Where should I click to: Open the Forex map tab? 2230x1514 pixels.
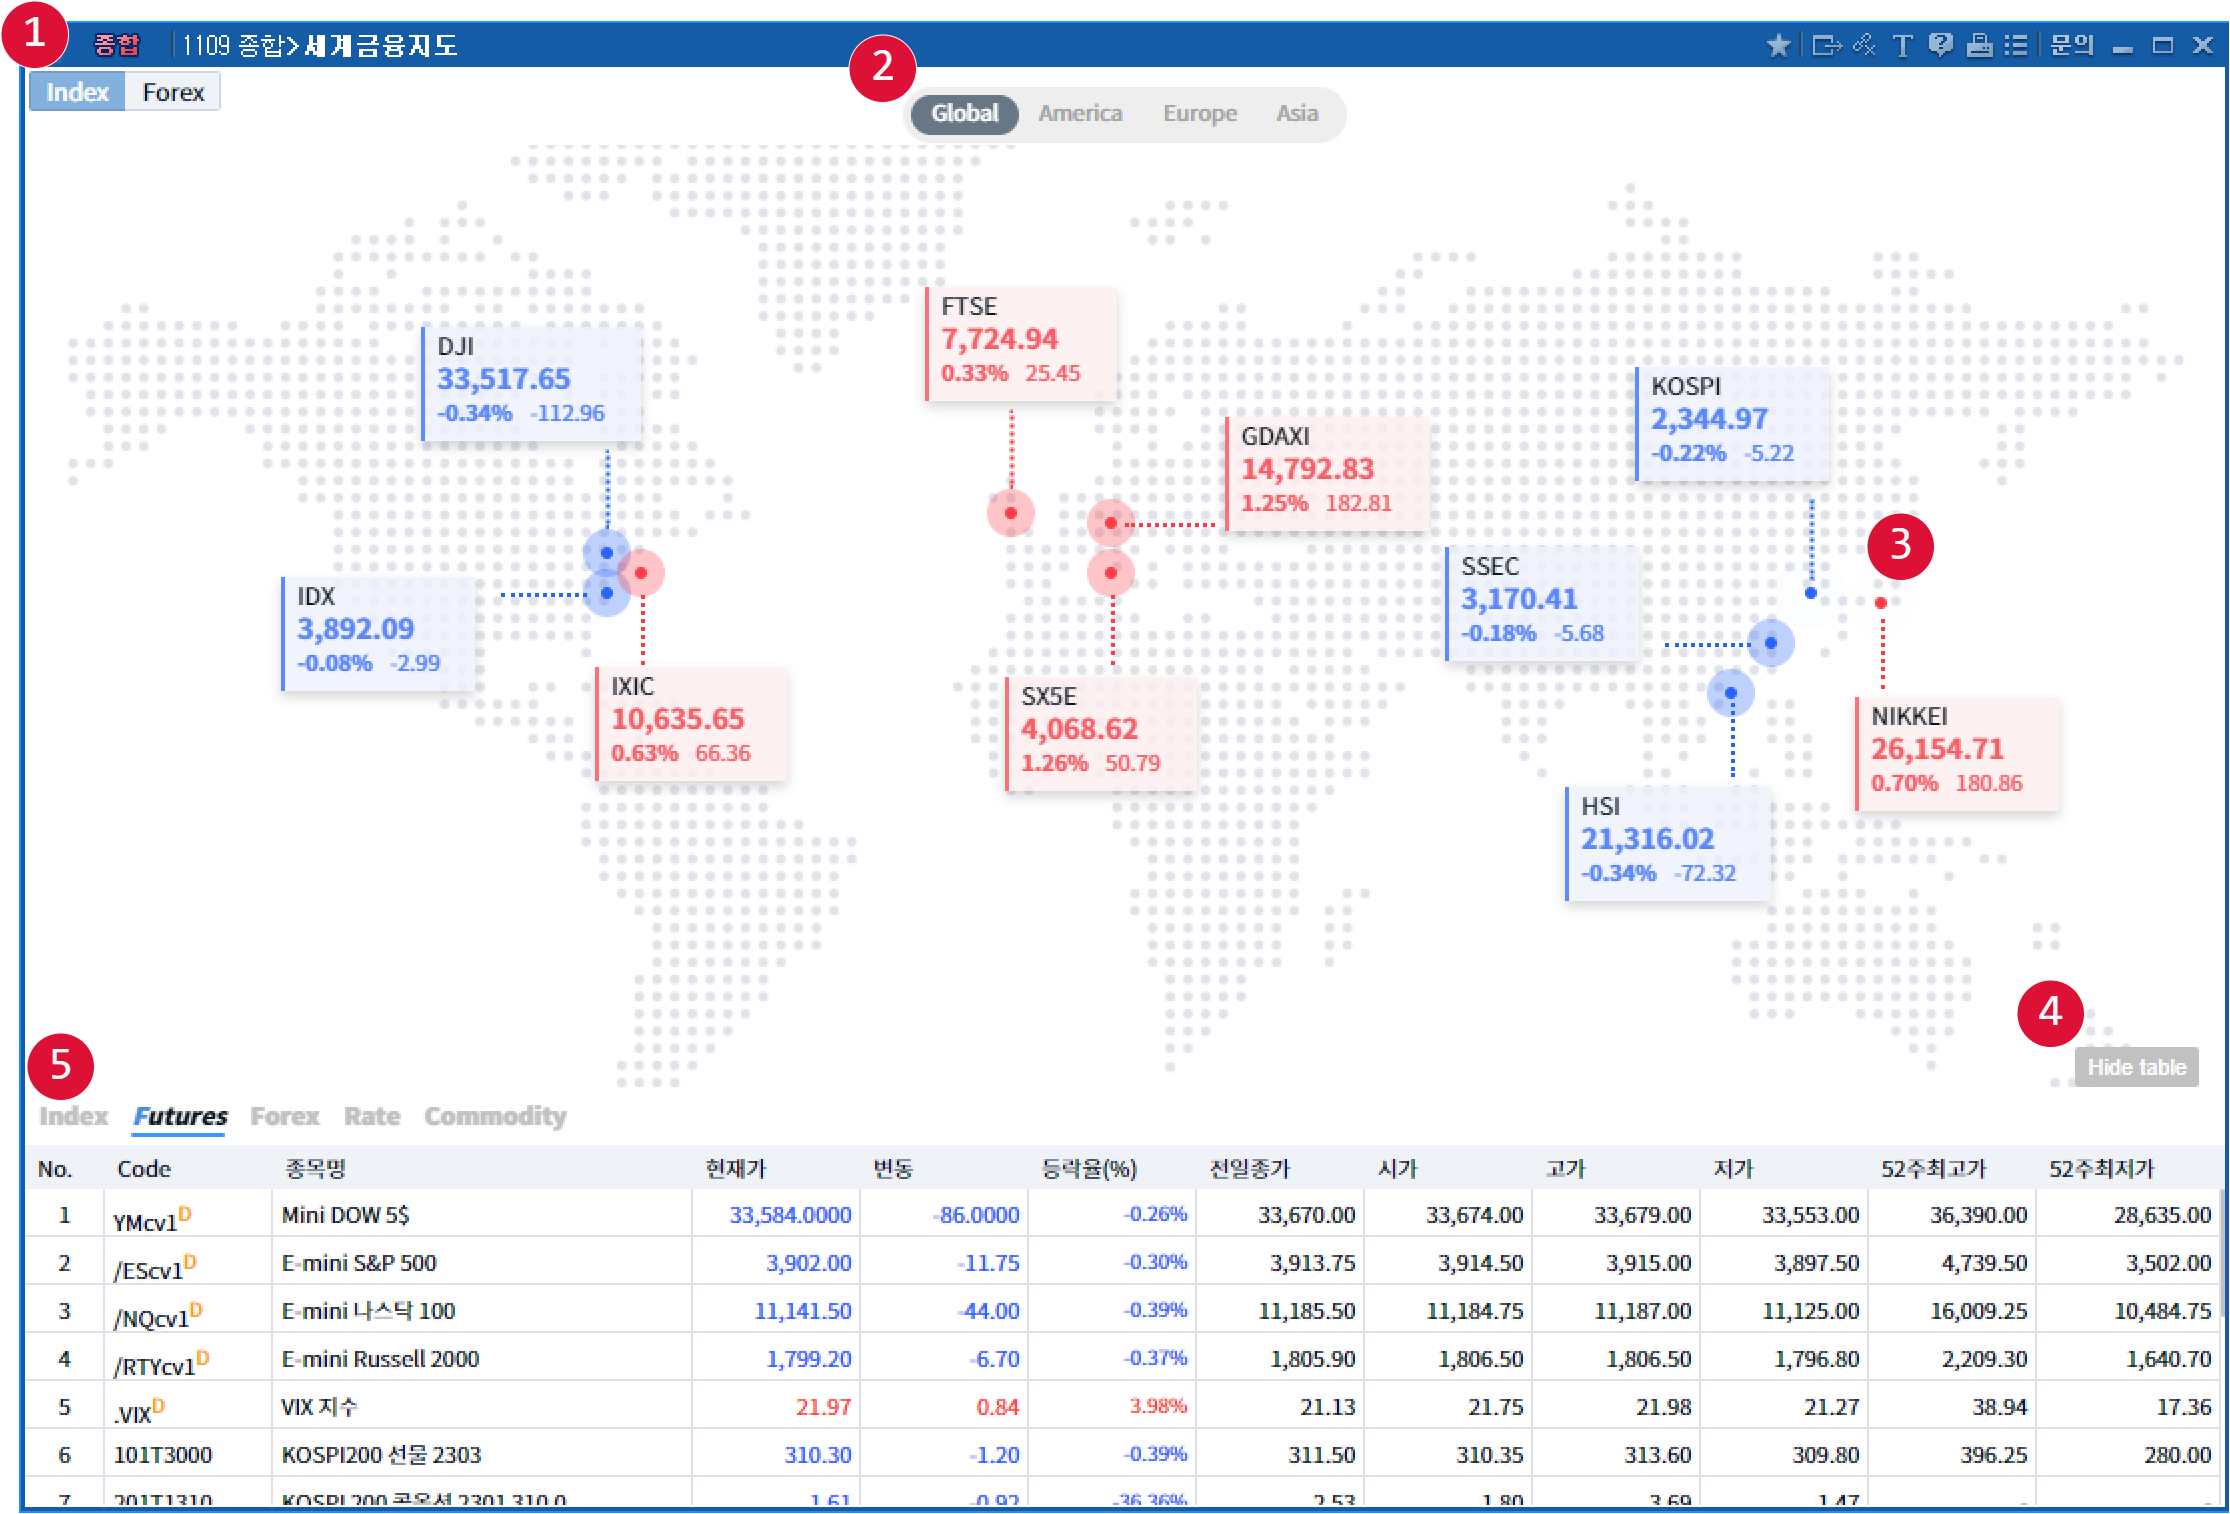tap(173, 93)
